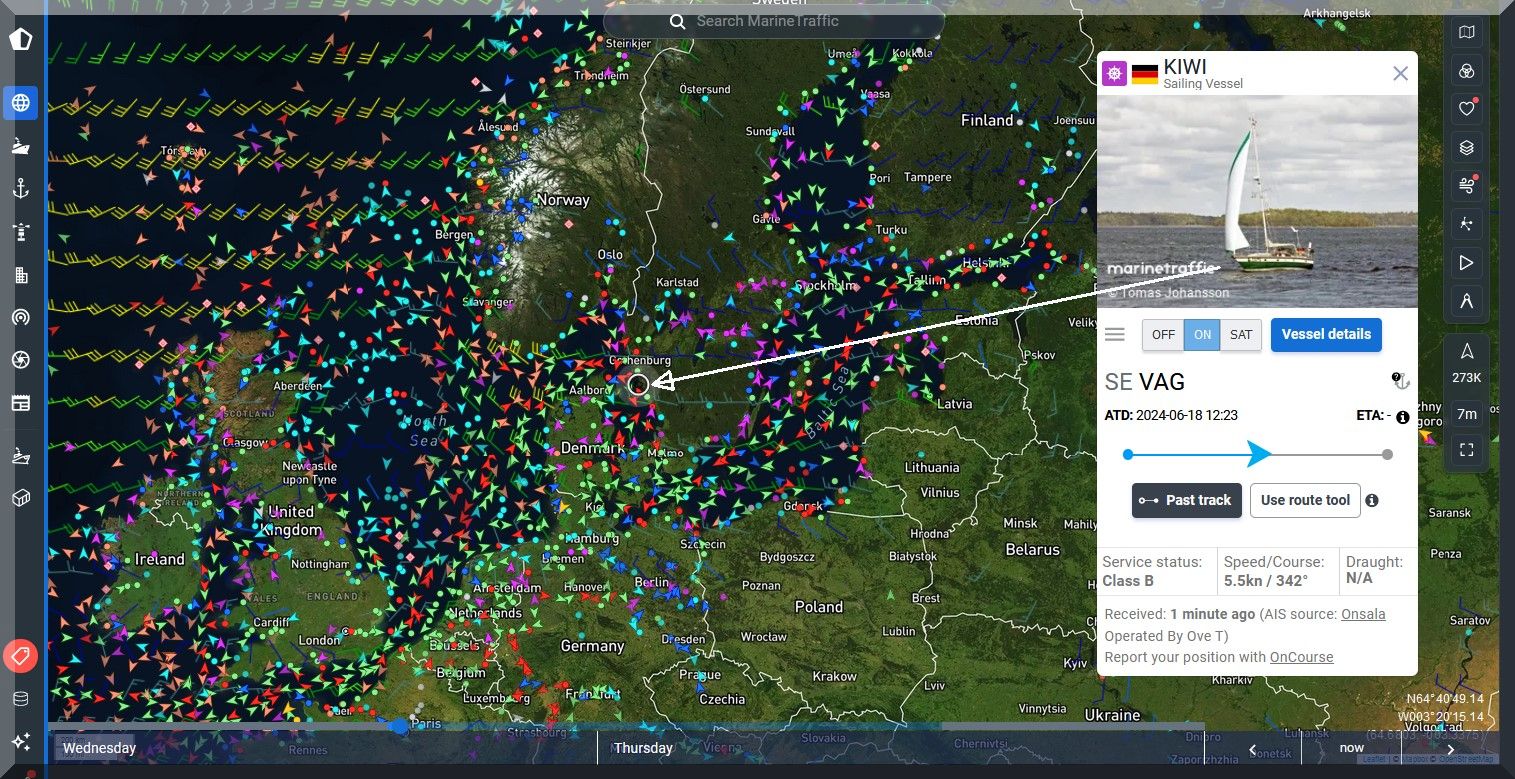Click the Past track button
The width and height of the screenshot is (1515, 779).
[1186, 500]
